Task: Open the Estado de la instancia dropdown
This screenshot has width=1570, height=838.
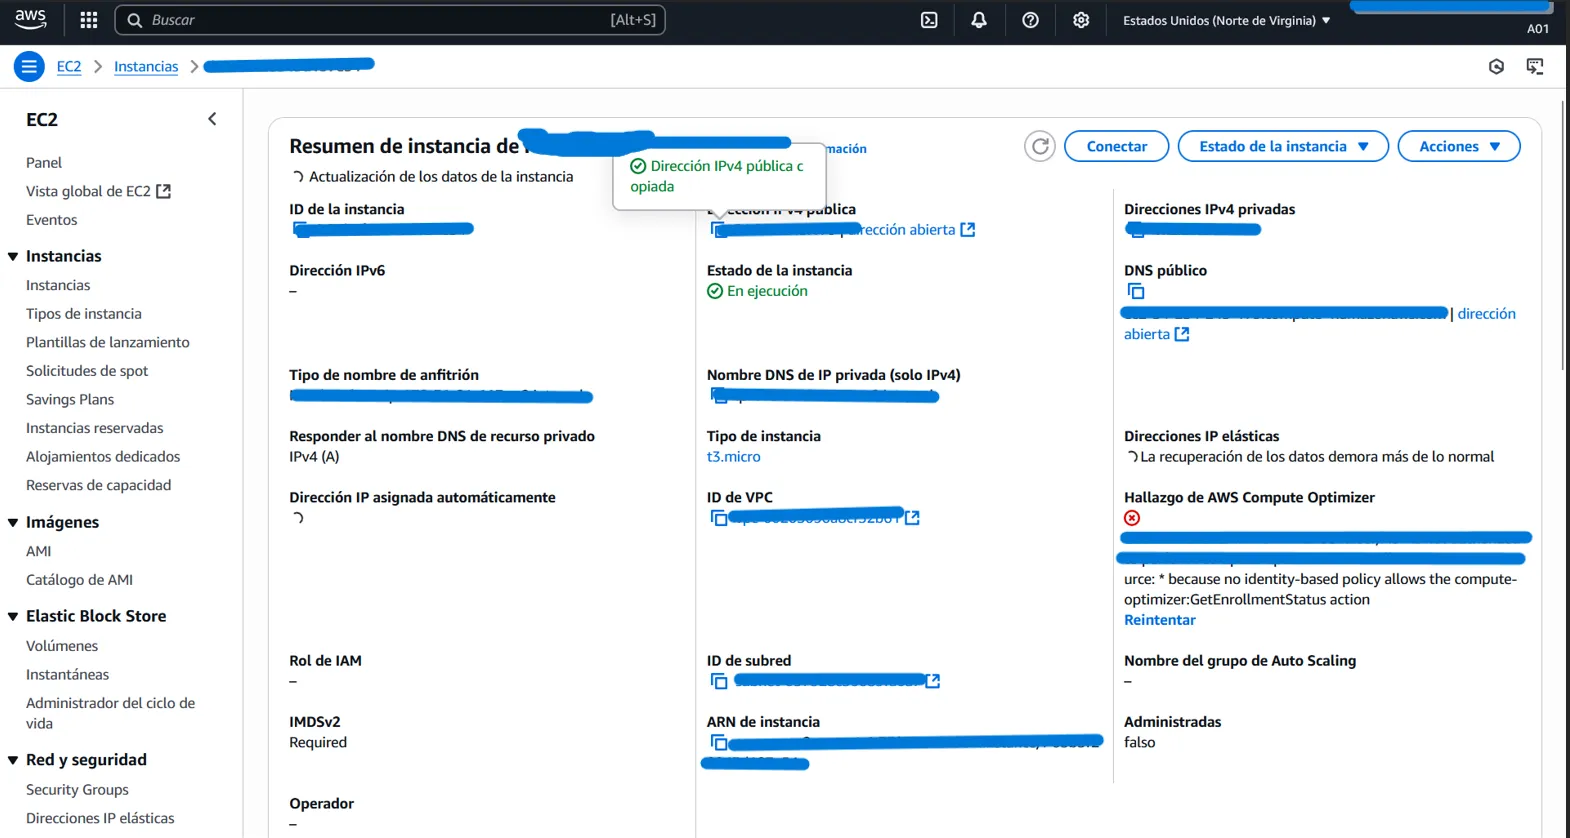Action: [1283, 146]
